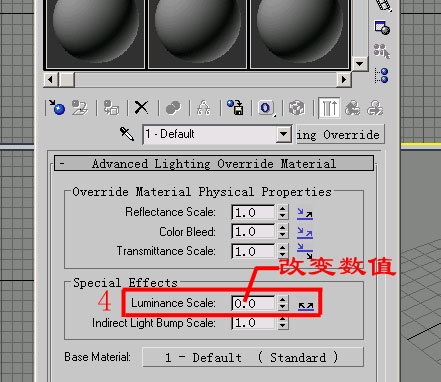Click the horizontal scrollbar right arrow
This screenshot has width=441, height=382.
pyautogui.click(x=344, y=80)
